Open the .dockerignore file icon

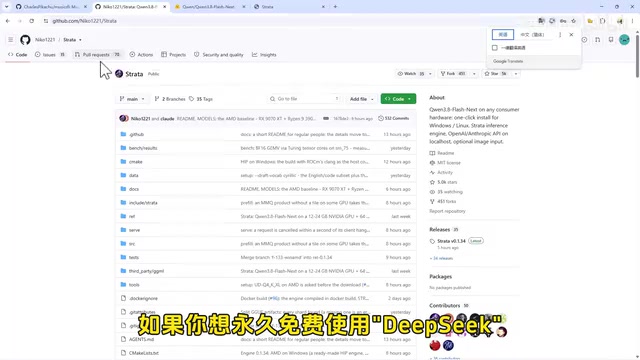click(123, 298)
